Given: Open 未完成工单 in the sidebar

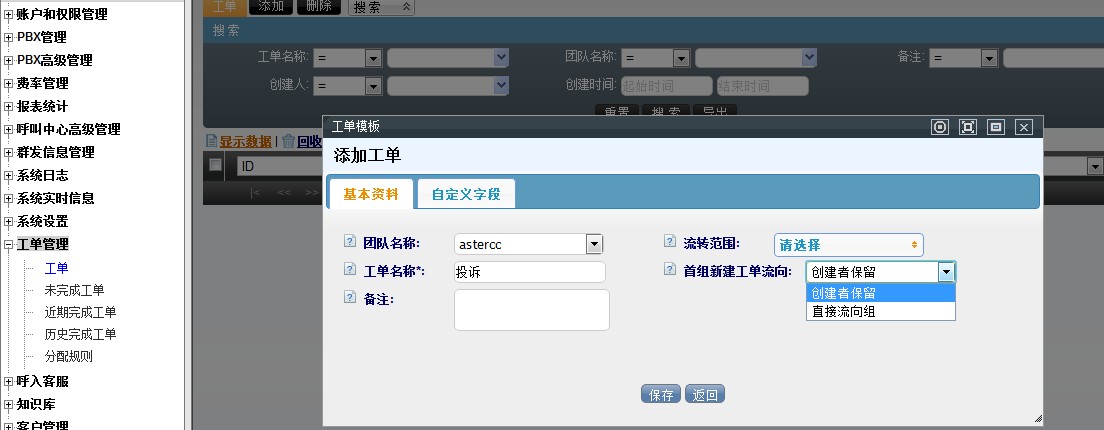Looking at the screenshot, I should click(74, 290).
